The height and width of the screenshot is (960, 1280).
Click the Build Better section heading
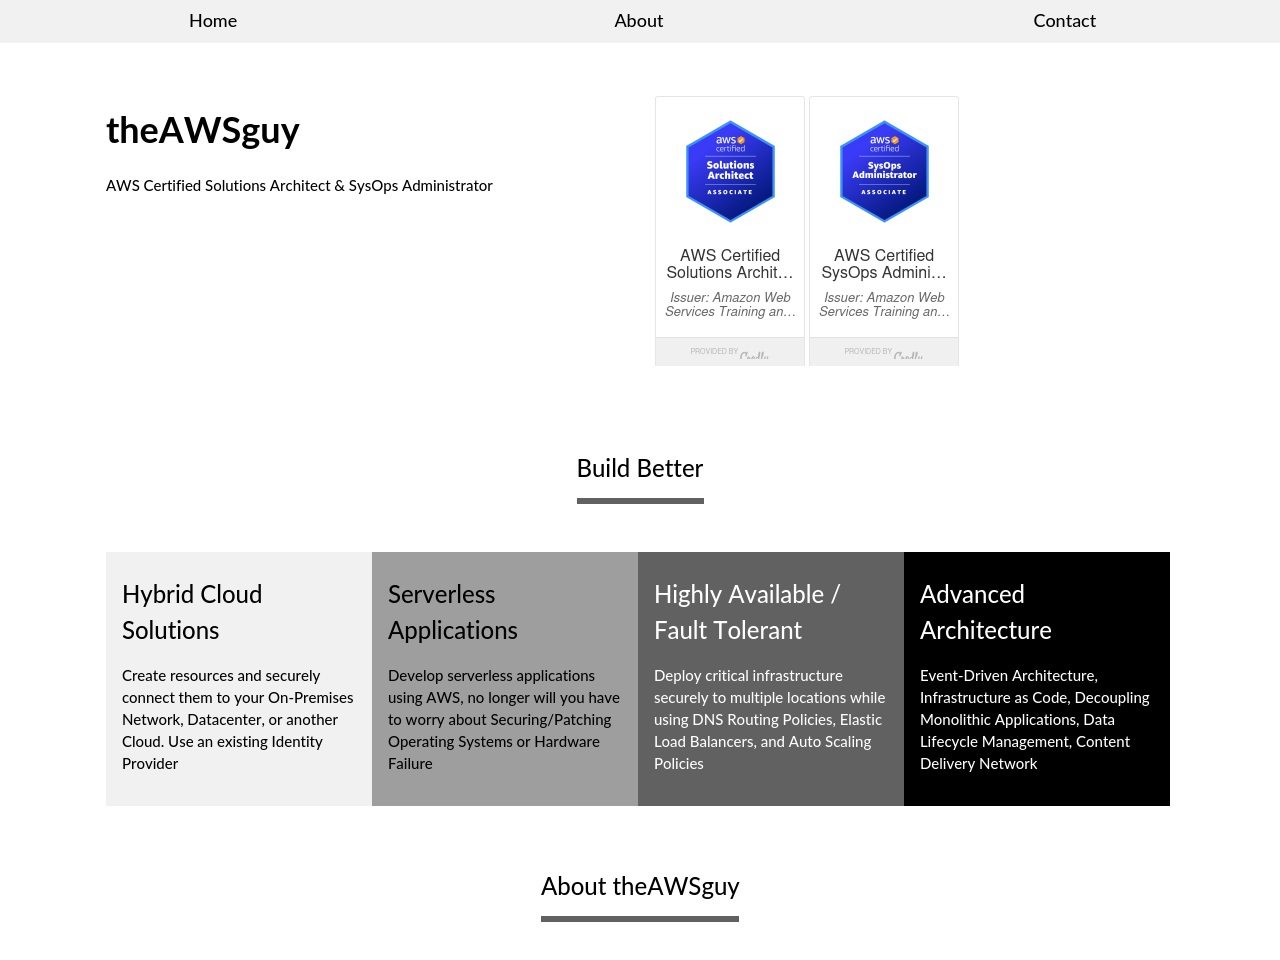point(640,468)
